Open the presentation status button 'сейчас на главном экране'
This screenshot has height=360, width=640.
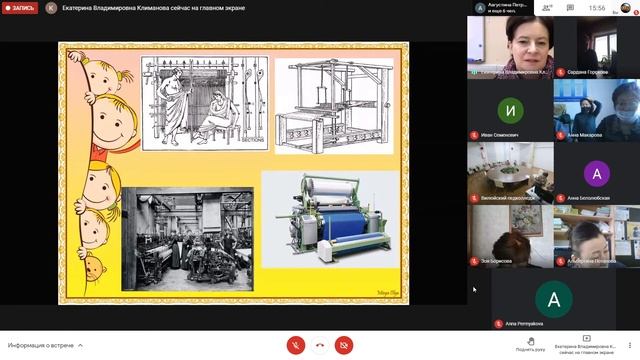[586, 345]
